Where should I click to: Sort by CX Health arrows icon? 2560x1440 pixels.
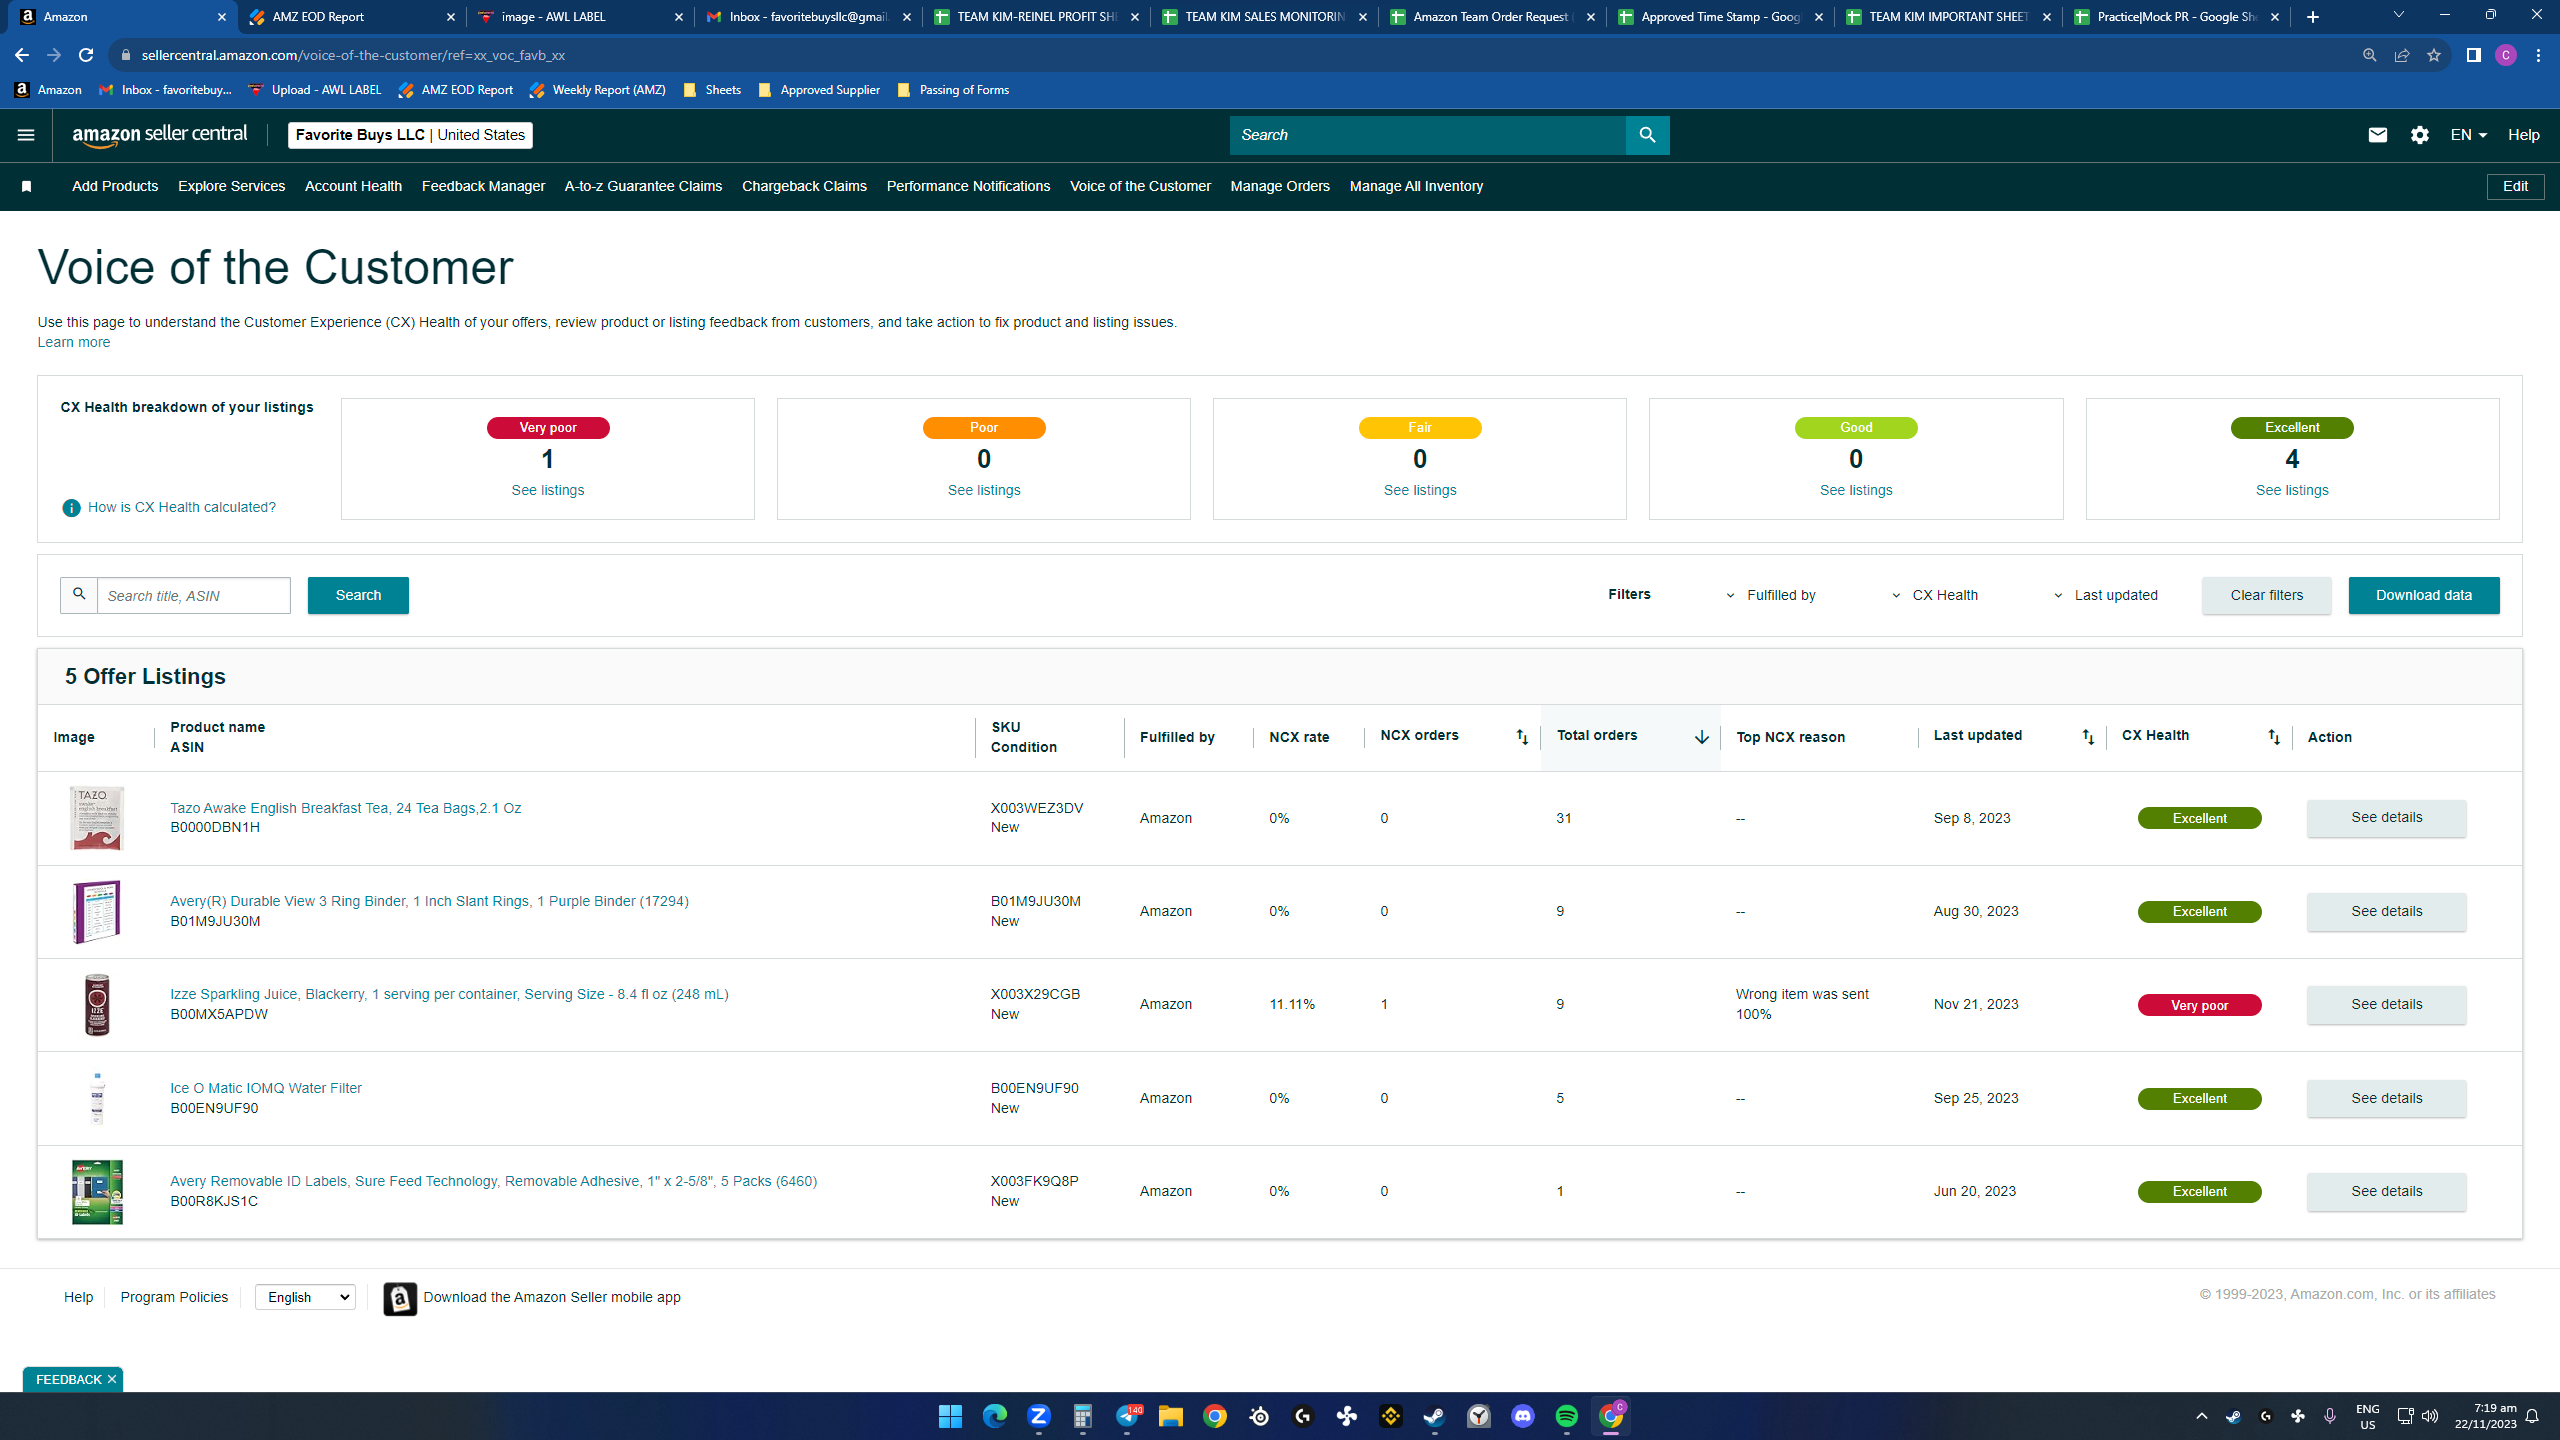[2273, 737]
